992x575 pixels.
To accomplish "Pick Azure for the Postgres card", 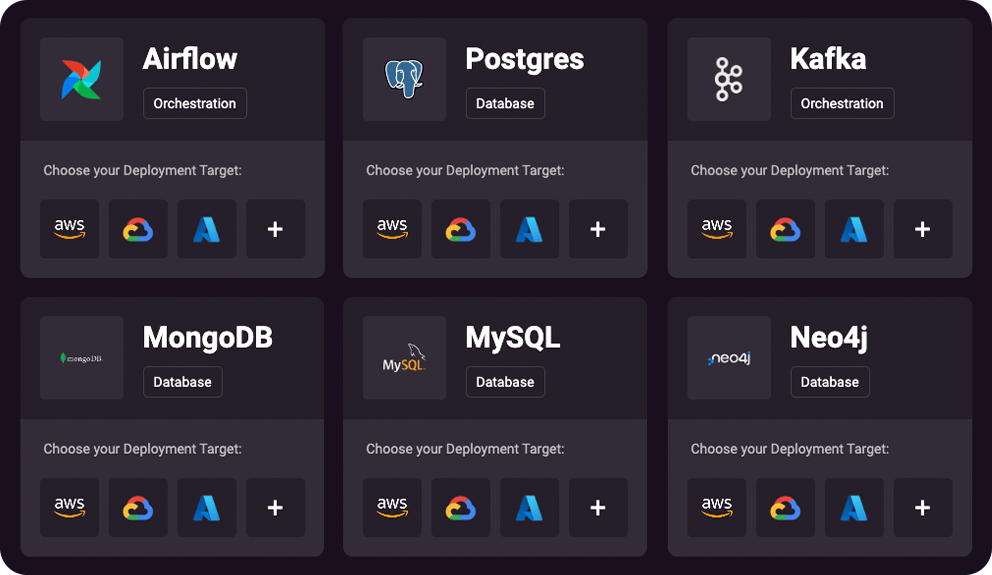I will point(530,229).
